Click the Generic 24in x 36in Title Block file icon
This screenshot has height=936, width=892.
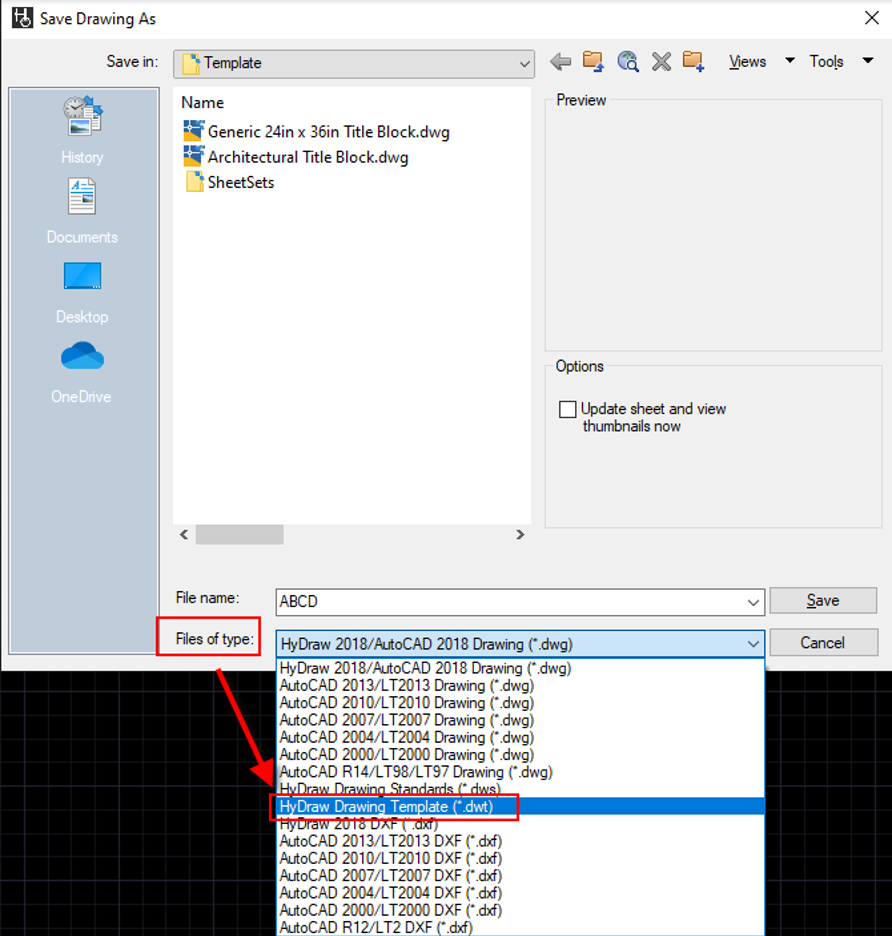tap(193, 131)
